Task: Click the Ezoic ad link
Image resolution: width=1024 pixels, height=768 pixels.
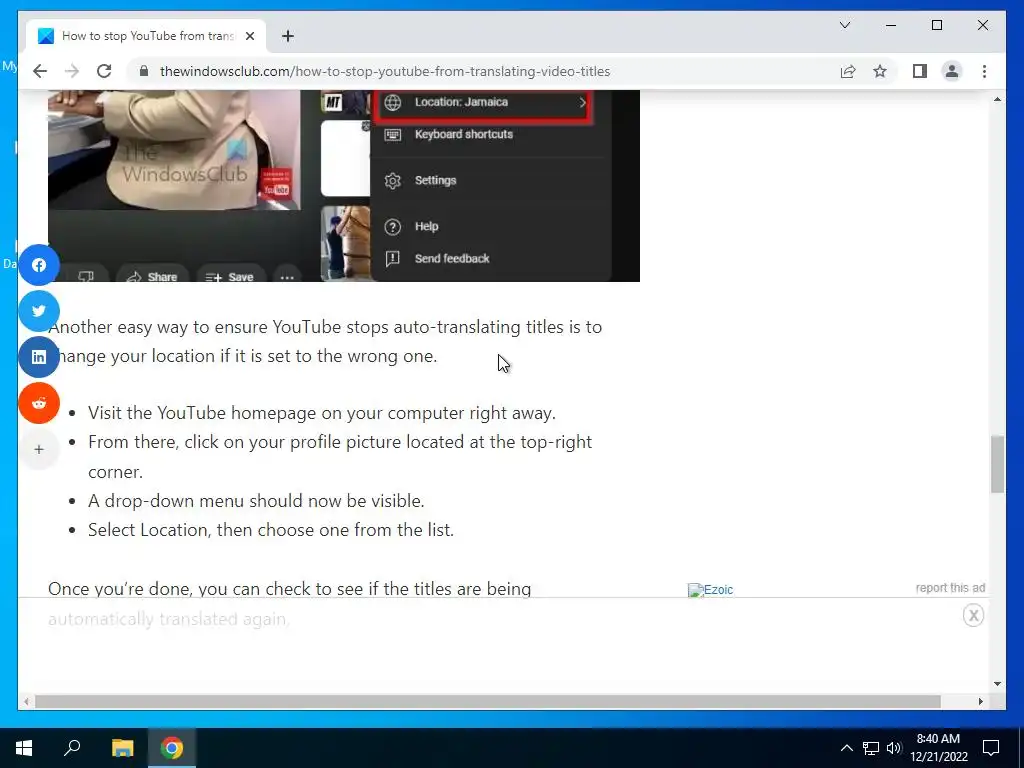Action: coord(711,590)
